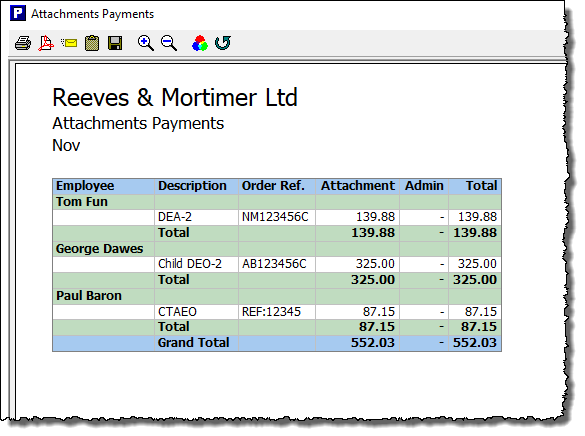Send report by email icon

coord(69,43)
